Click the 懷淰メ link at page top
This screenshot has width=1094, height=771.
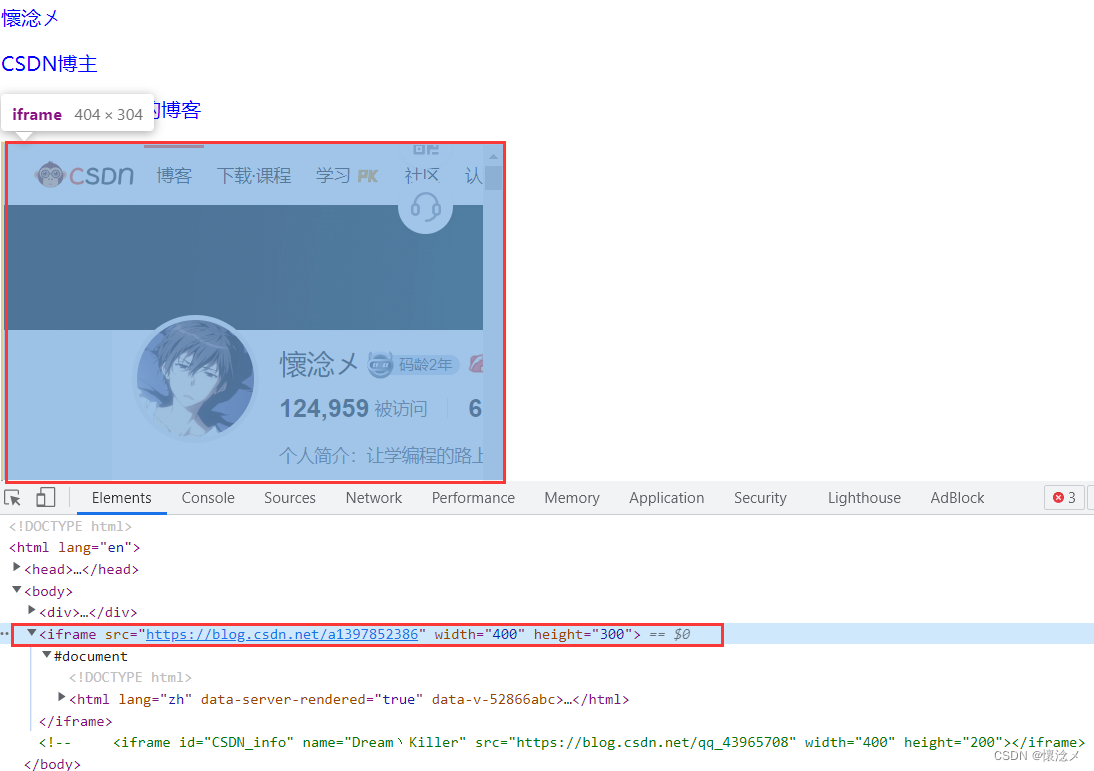coord(30,17)
